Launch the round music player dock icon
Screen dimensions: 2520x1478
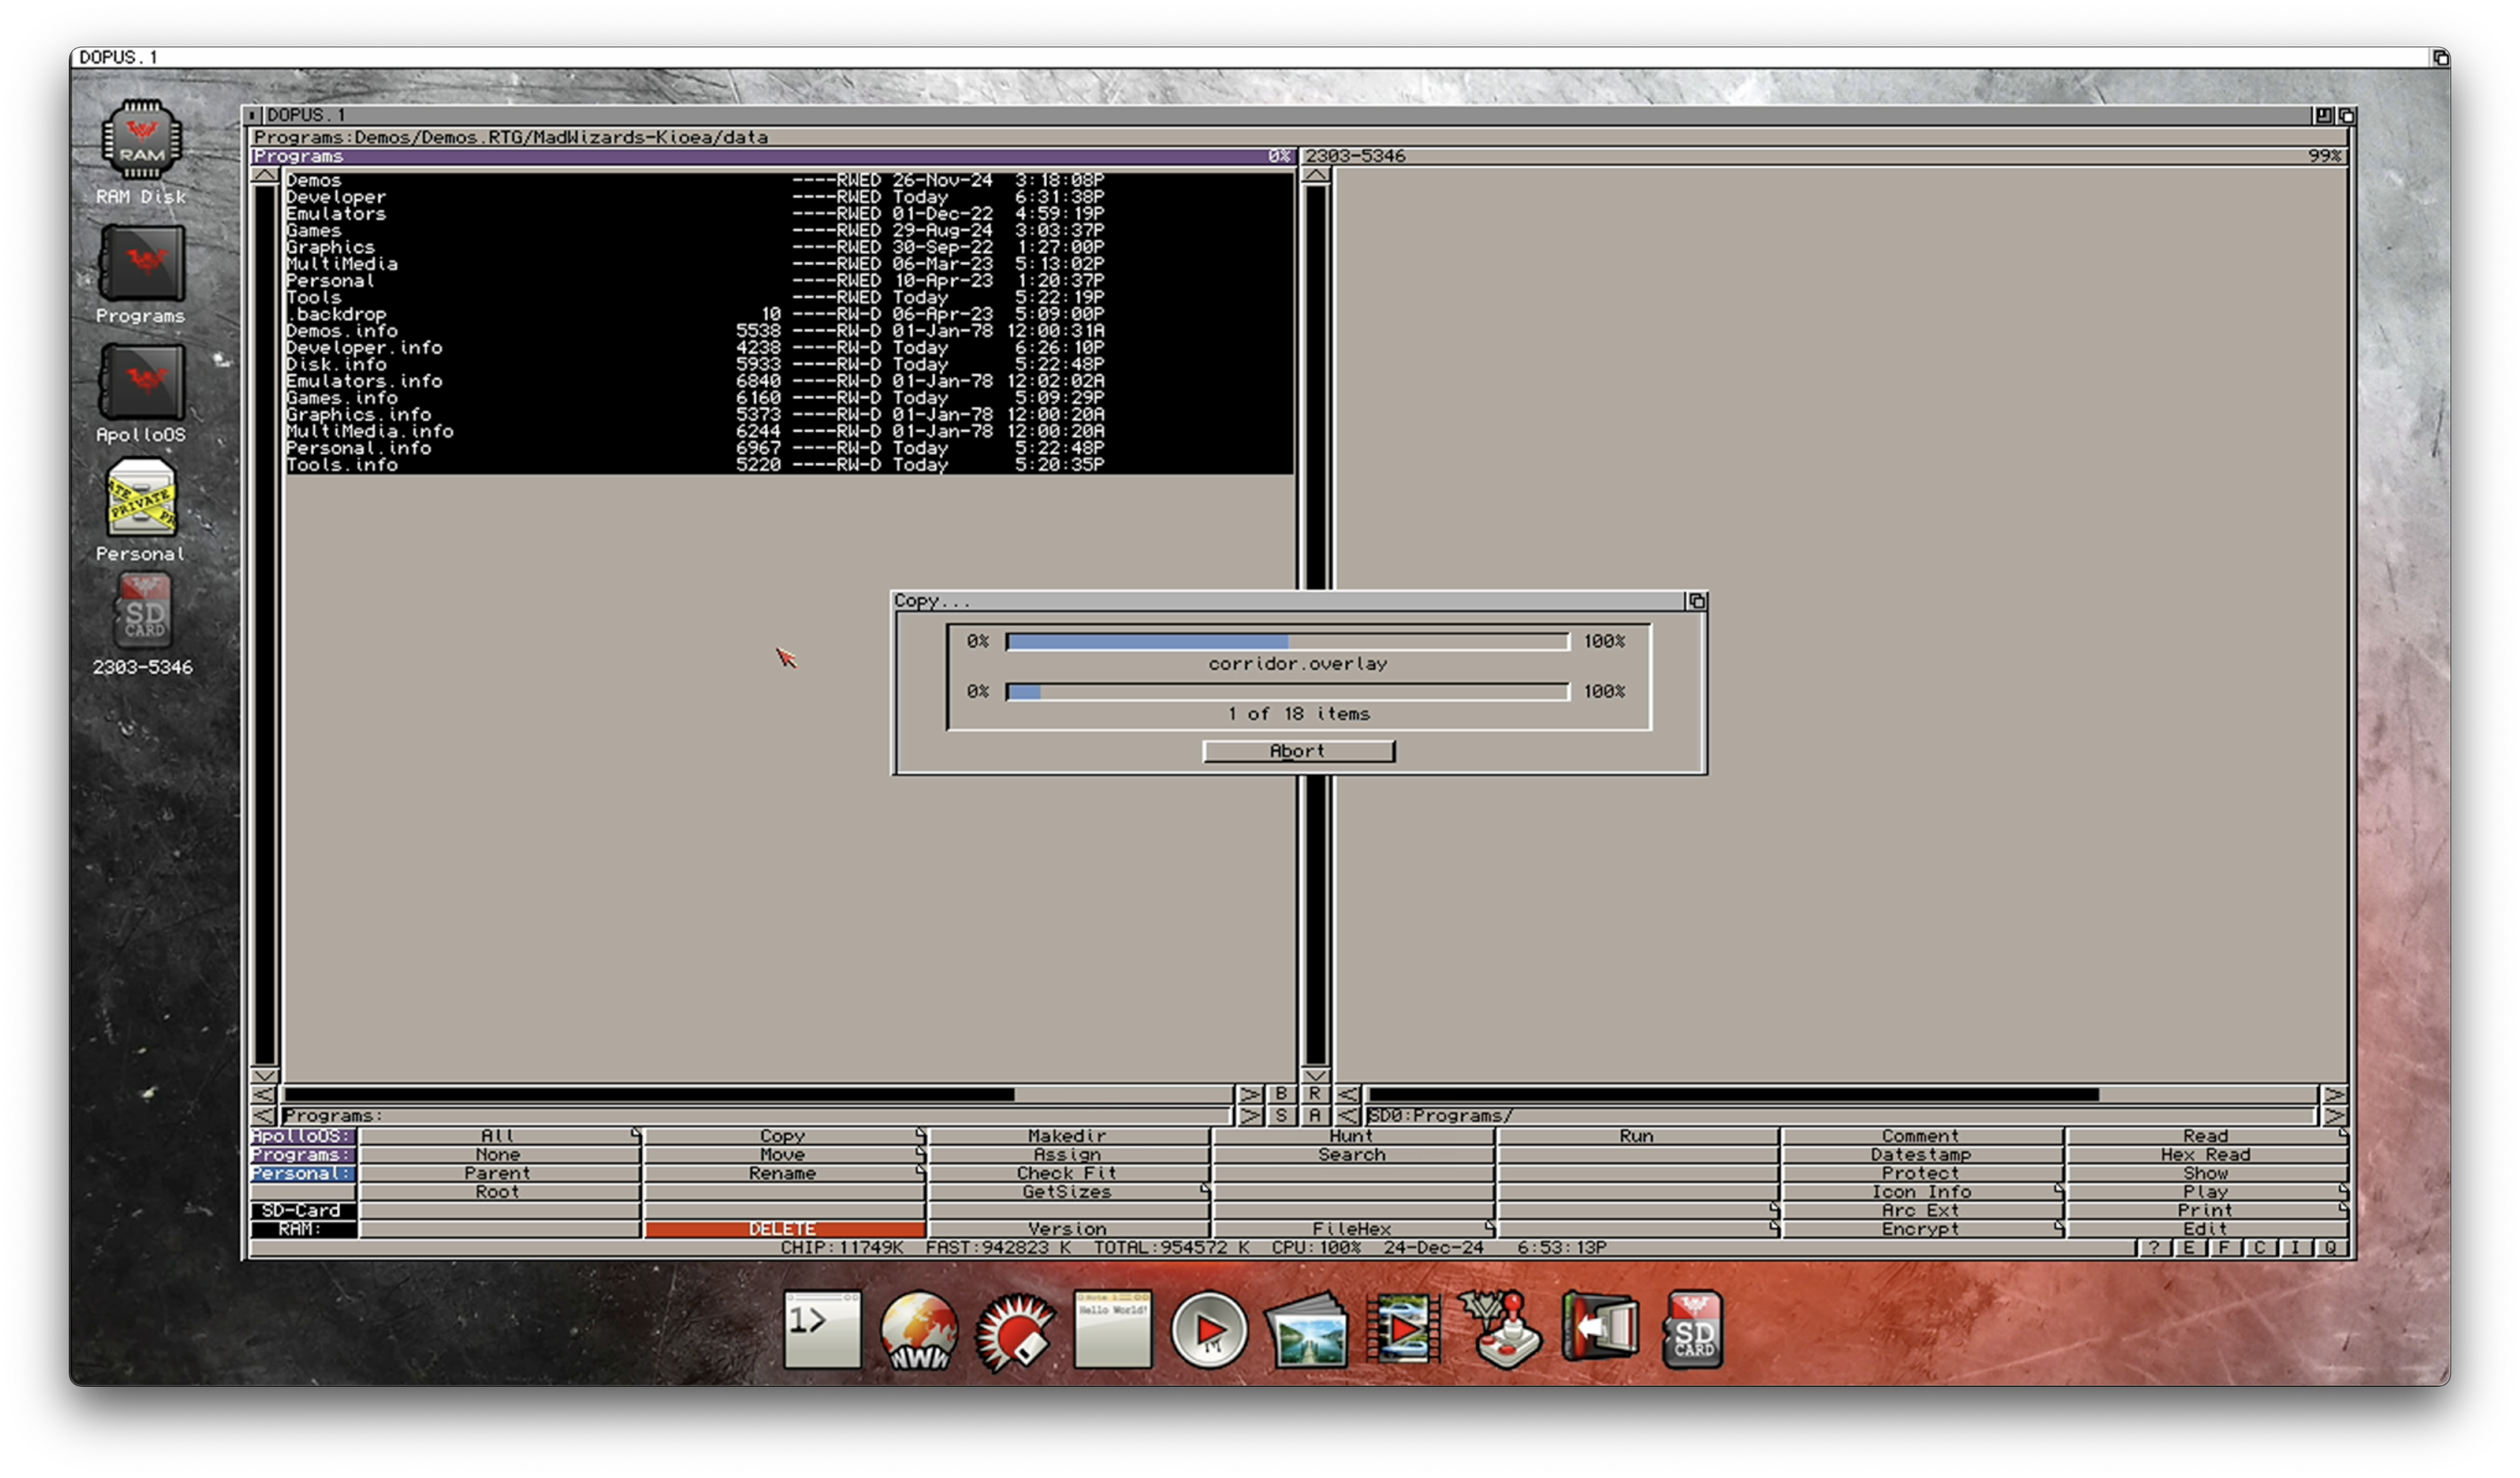click(x=1209, y=1330)
